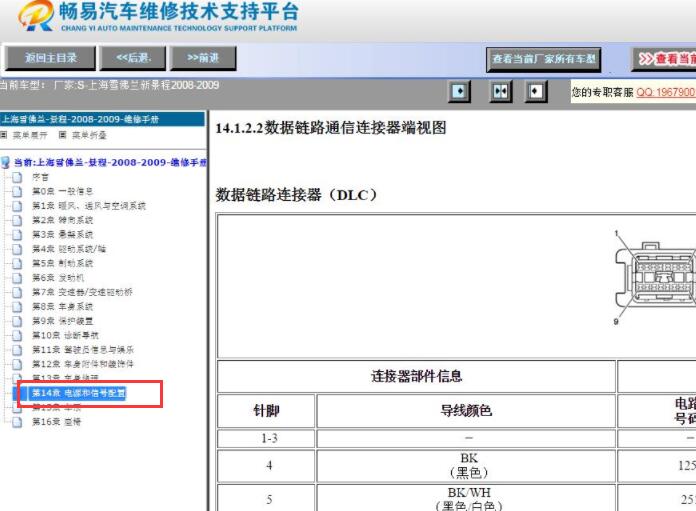Screen dimensions: 696x511
Task: Go back with the <<后退 button
Action: click(x=133, y=58)
